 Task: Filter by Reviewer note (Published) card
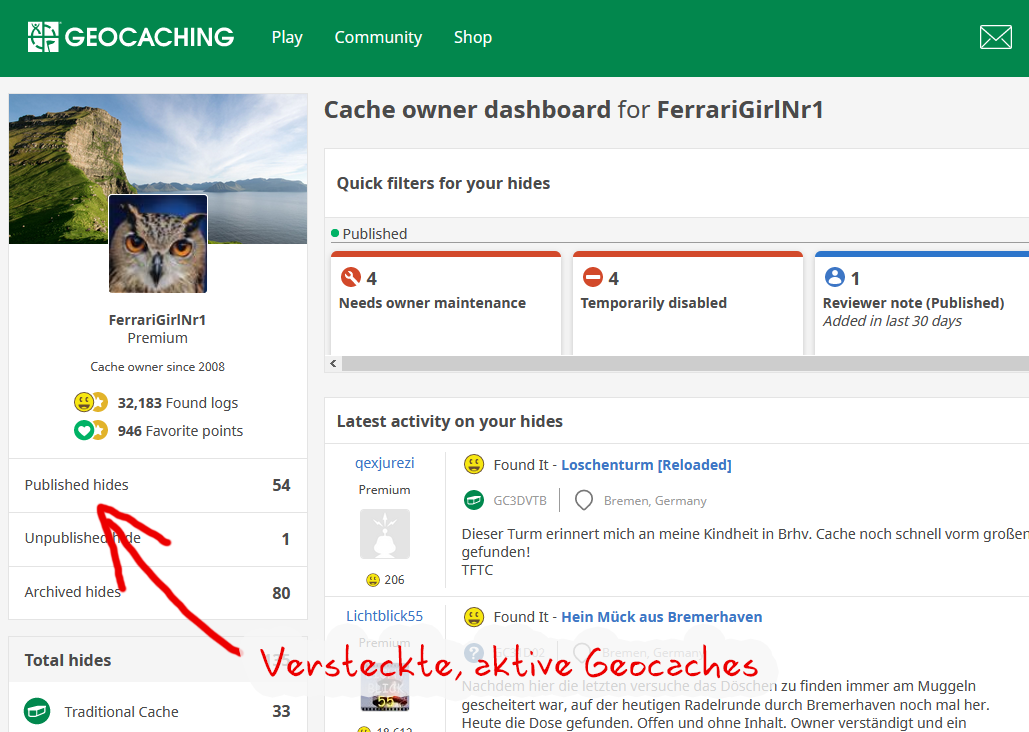tap(921, 303)
